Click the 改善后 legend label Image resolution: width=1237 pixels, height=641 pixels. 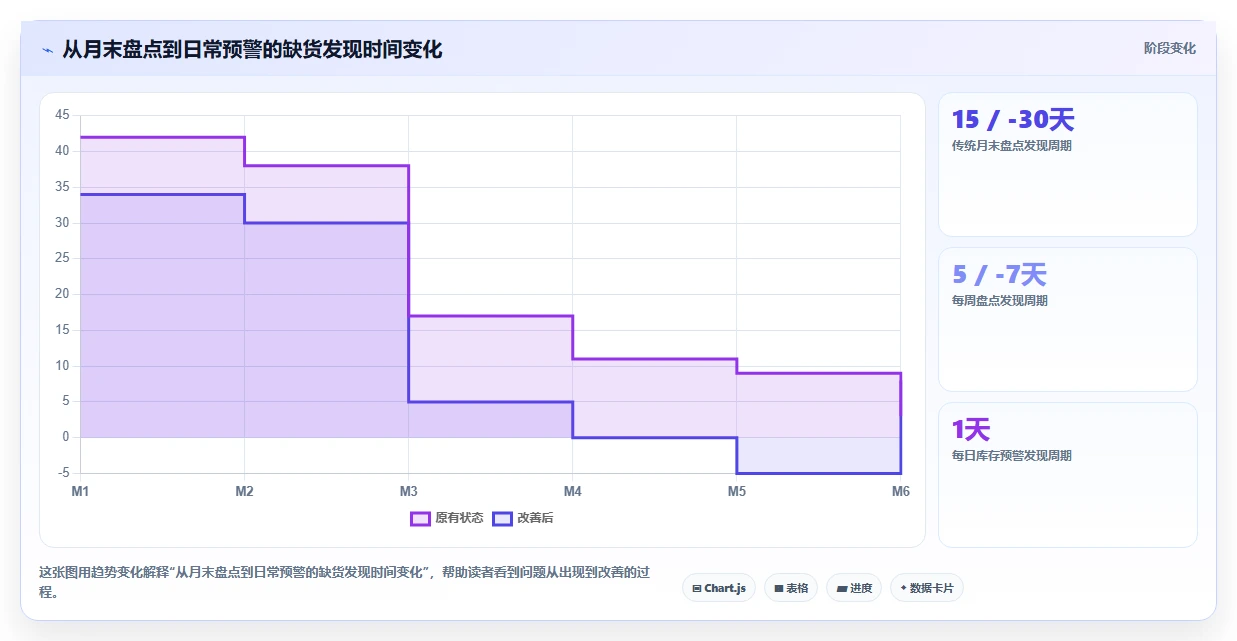tap(535, 518)
